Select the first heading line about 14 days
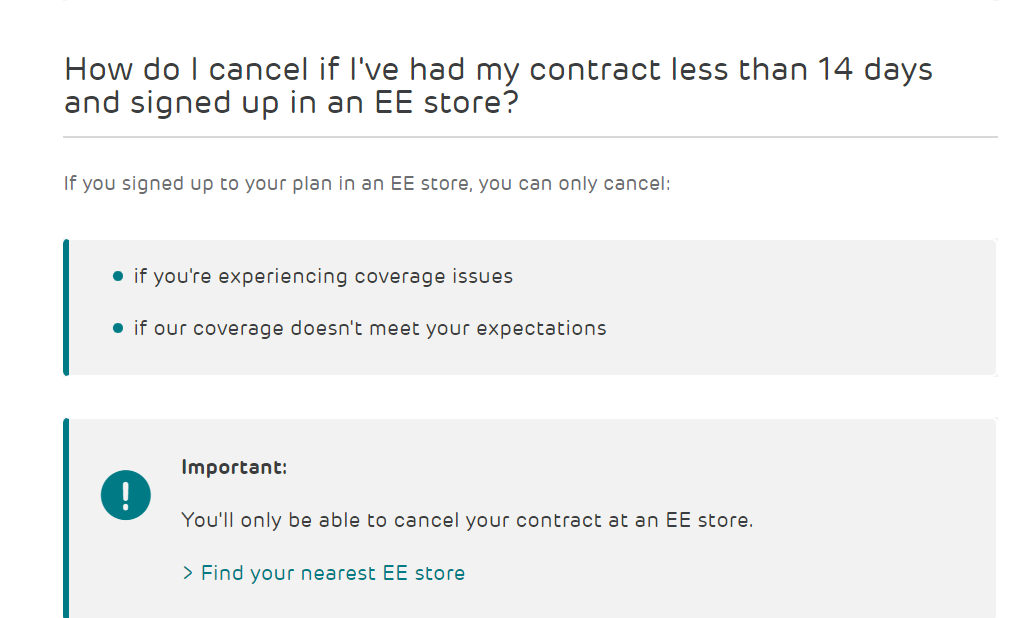 pyautogui.click(x=498, y=70)
